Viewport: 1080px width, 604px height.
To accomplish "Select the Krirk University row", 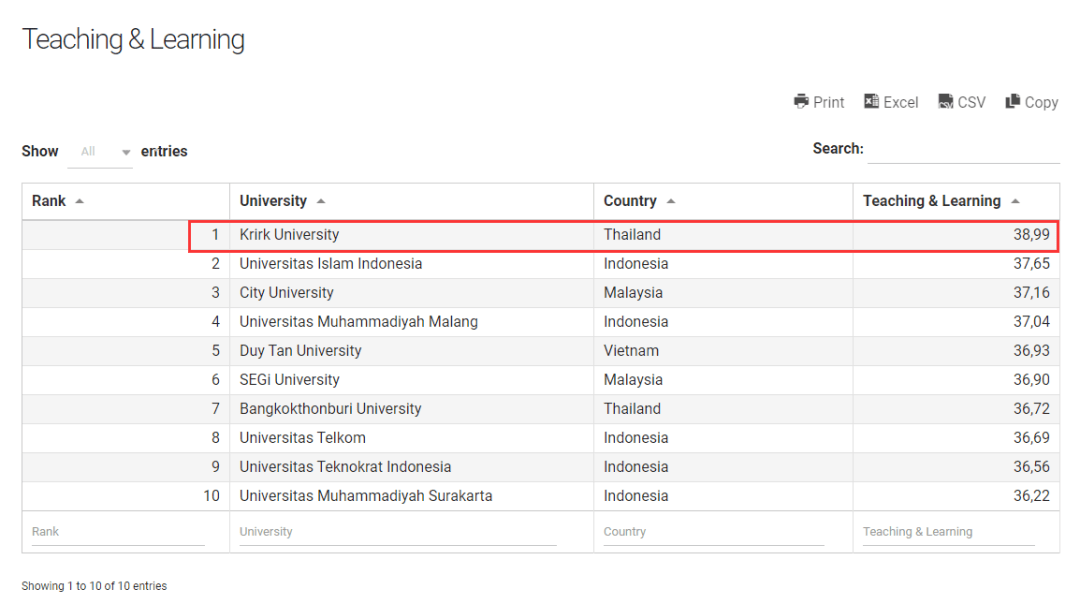I will coord(289,235).
